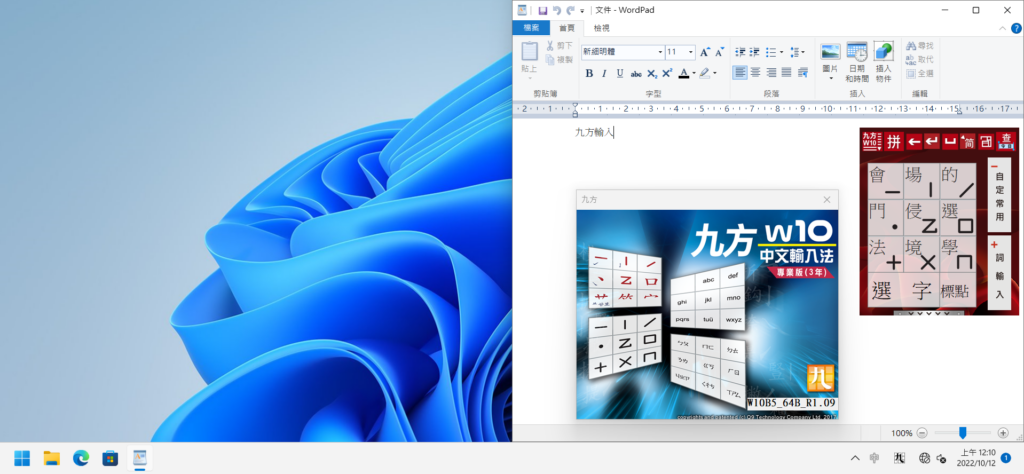This screenshot has height=474, width=1024.
Task: Click 拼 mode button on Q9 panel
Action: pos(895,140)
